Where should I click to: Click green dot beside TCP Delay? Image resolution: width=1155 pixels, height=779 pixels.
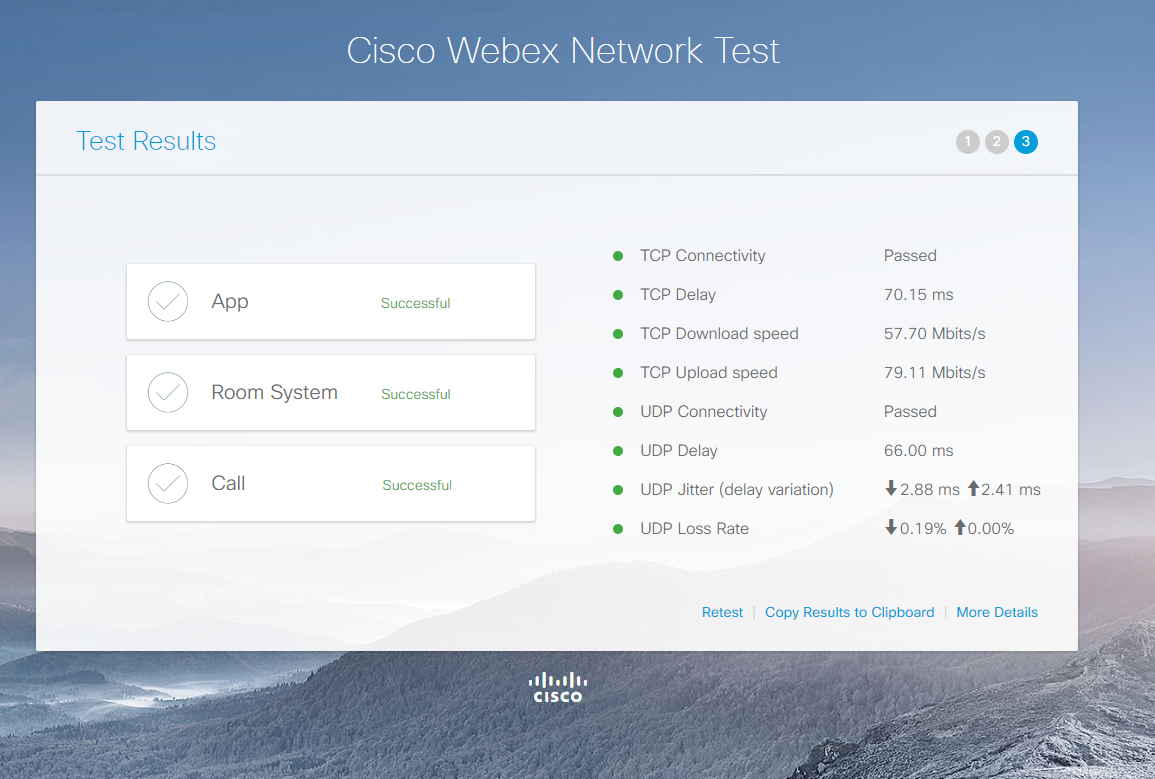pyautogui.click(x=618, y=295)
